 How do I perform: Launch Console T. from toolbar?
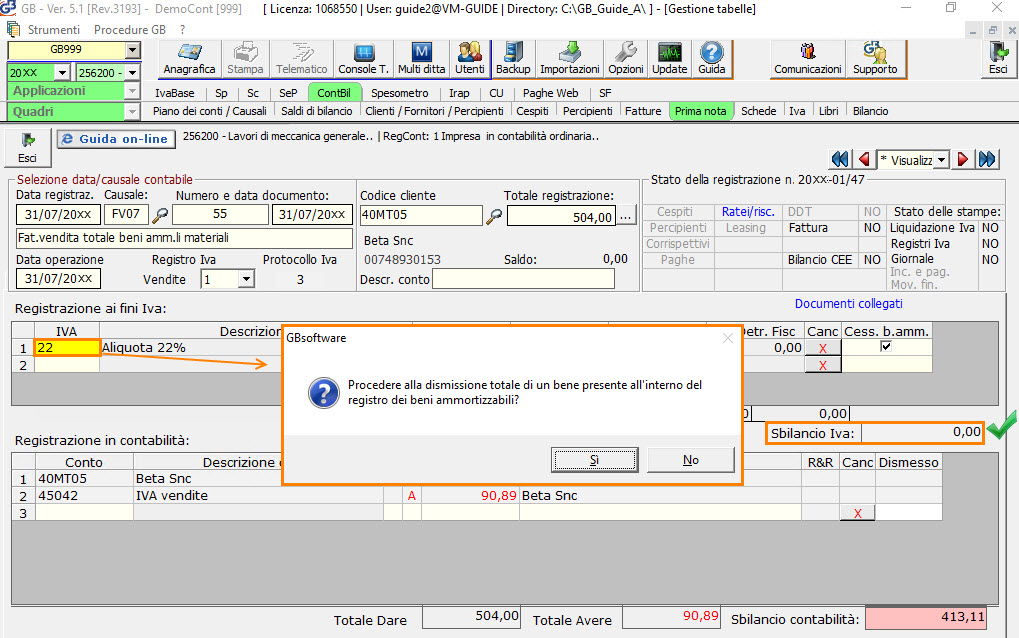[363, 58]
